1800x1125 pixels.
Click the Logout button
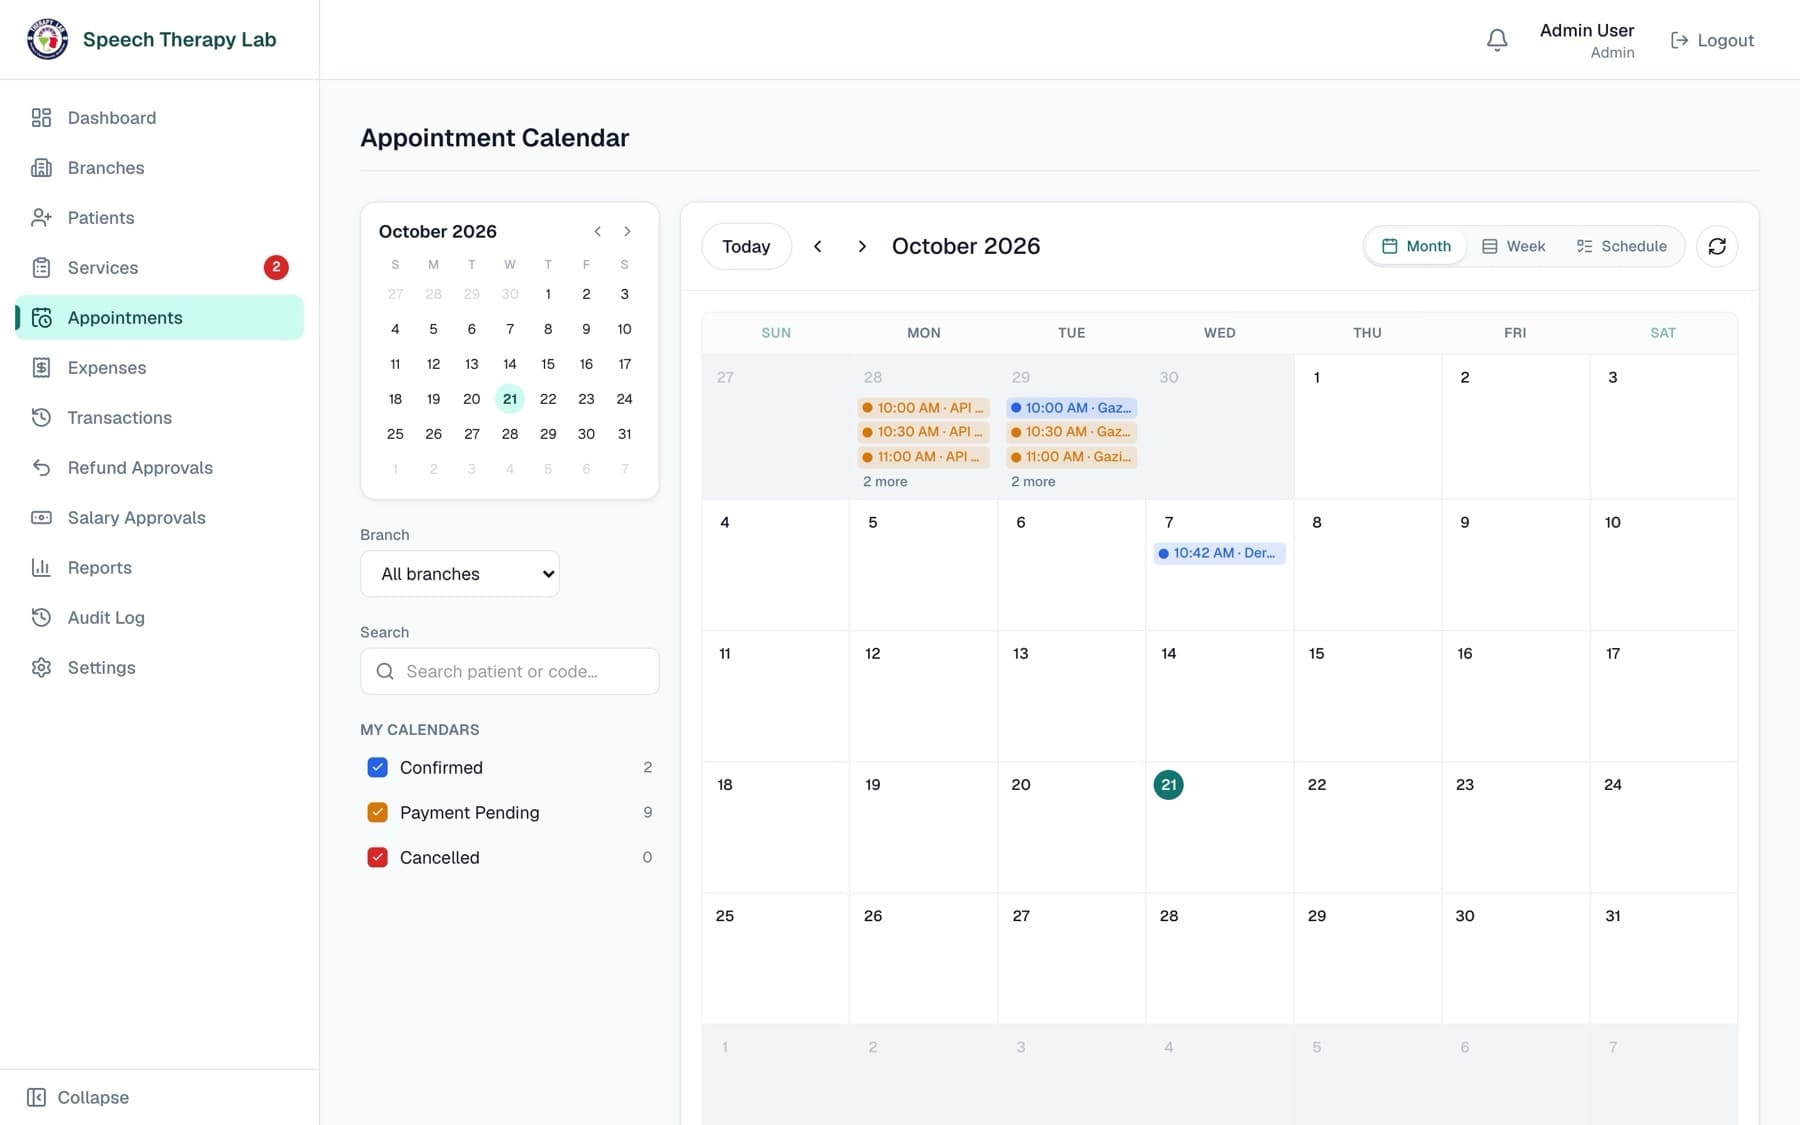pos(1712,40)
